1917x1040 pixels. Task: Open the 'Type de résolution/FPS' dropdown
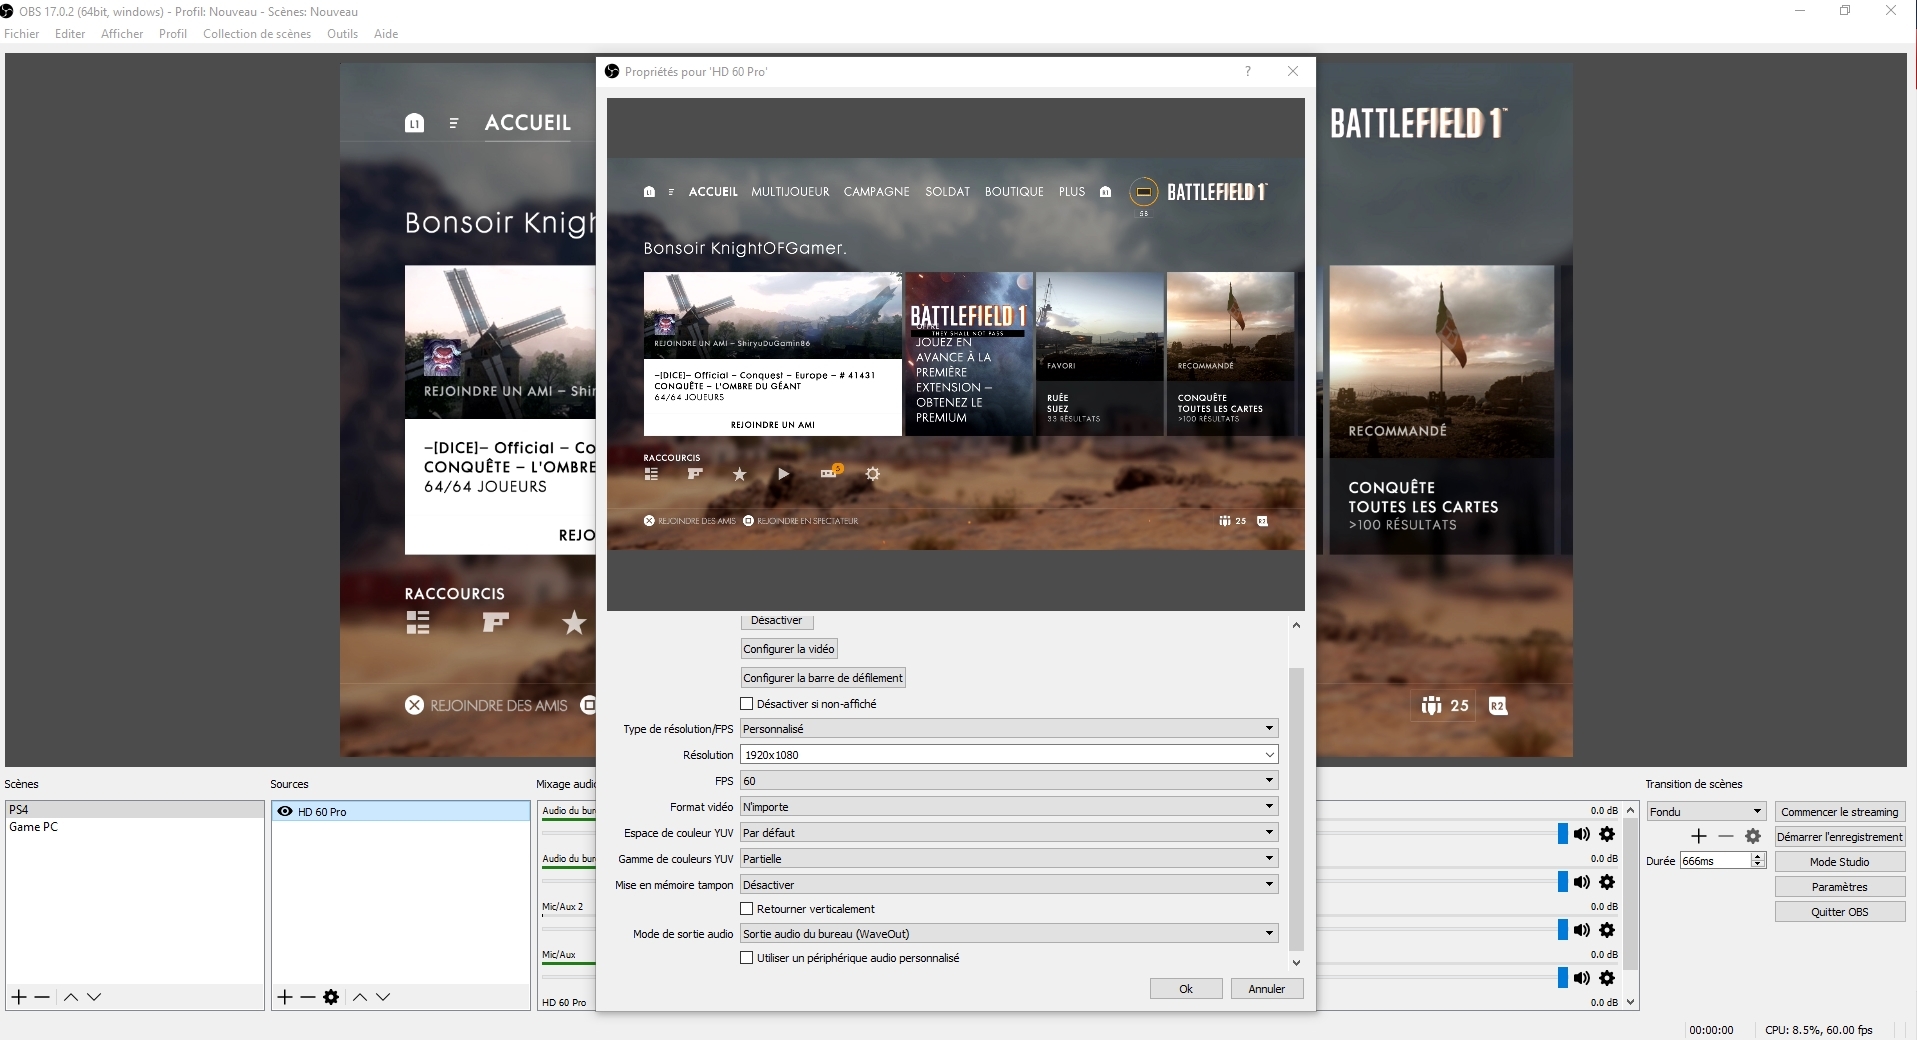click(1008, 729)
